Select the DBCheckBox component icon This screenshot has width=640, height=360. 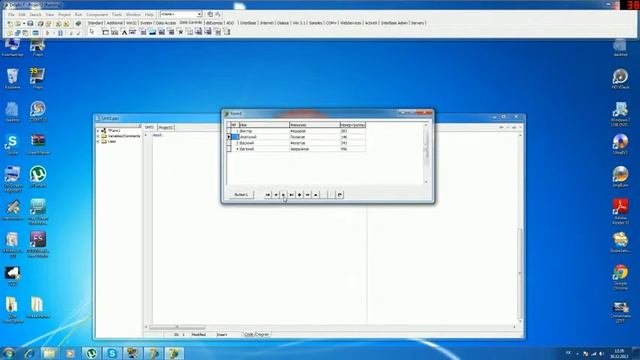point(180,32)
